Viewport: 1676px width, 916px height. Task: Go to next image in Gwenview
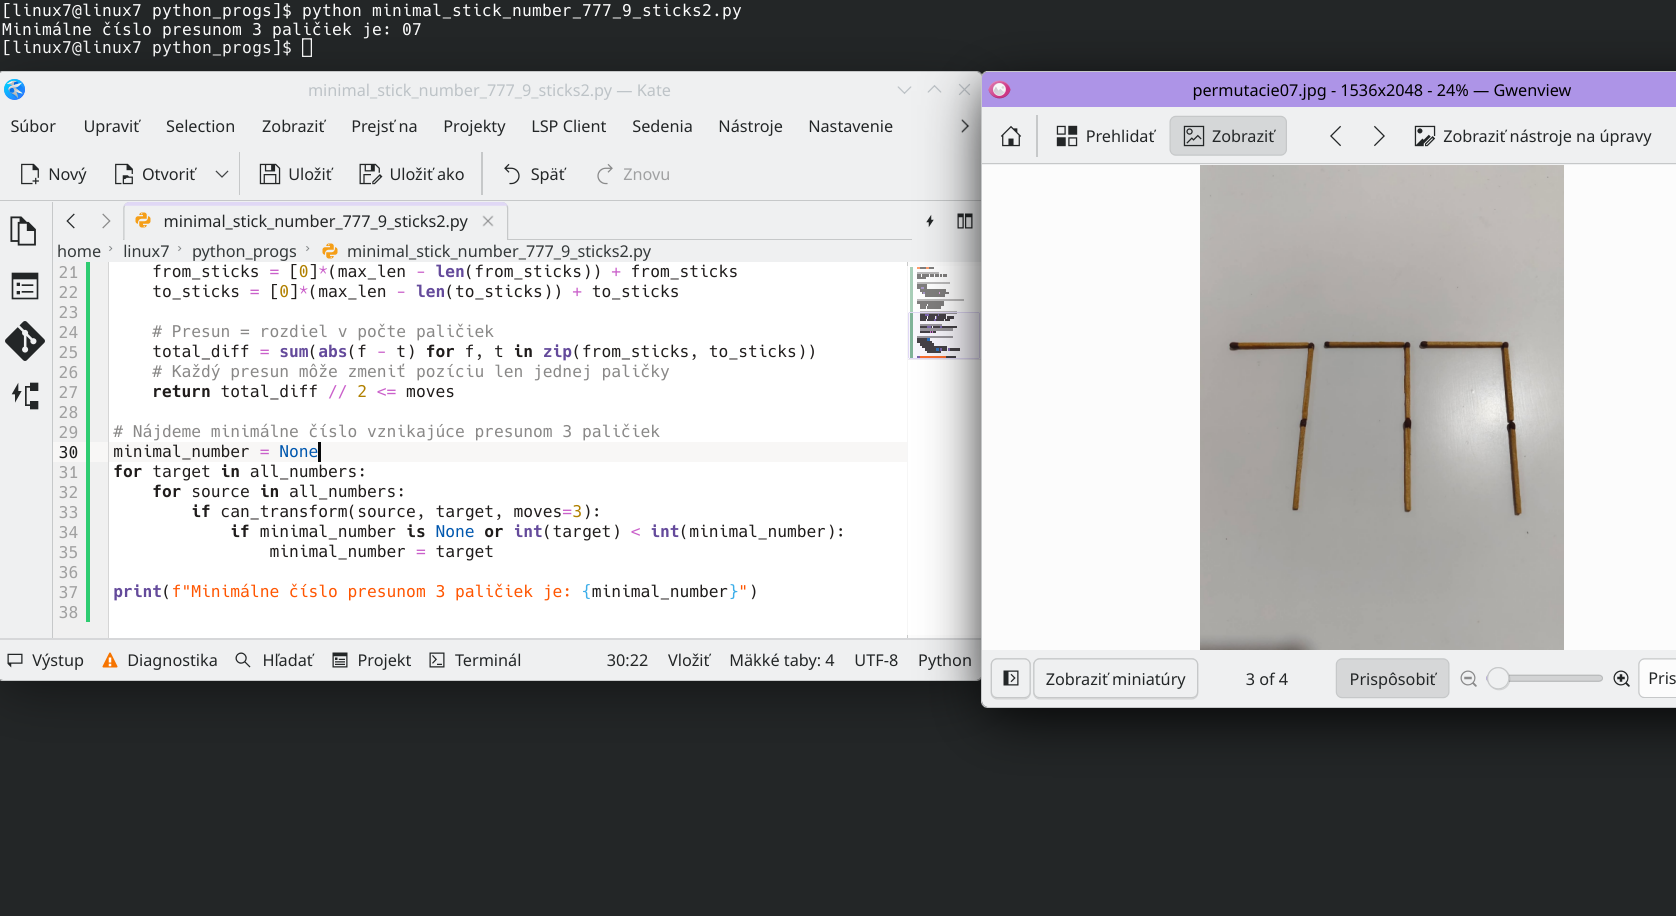coord(1379,136)
